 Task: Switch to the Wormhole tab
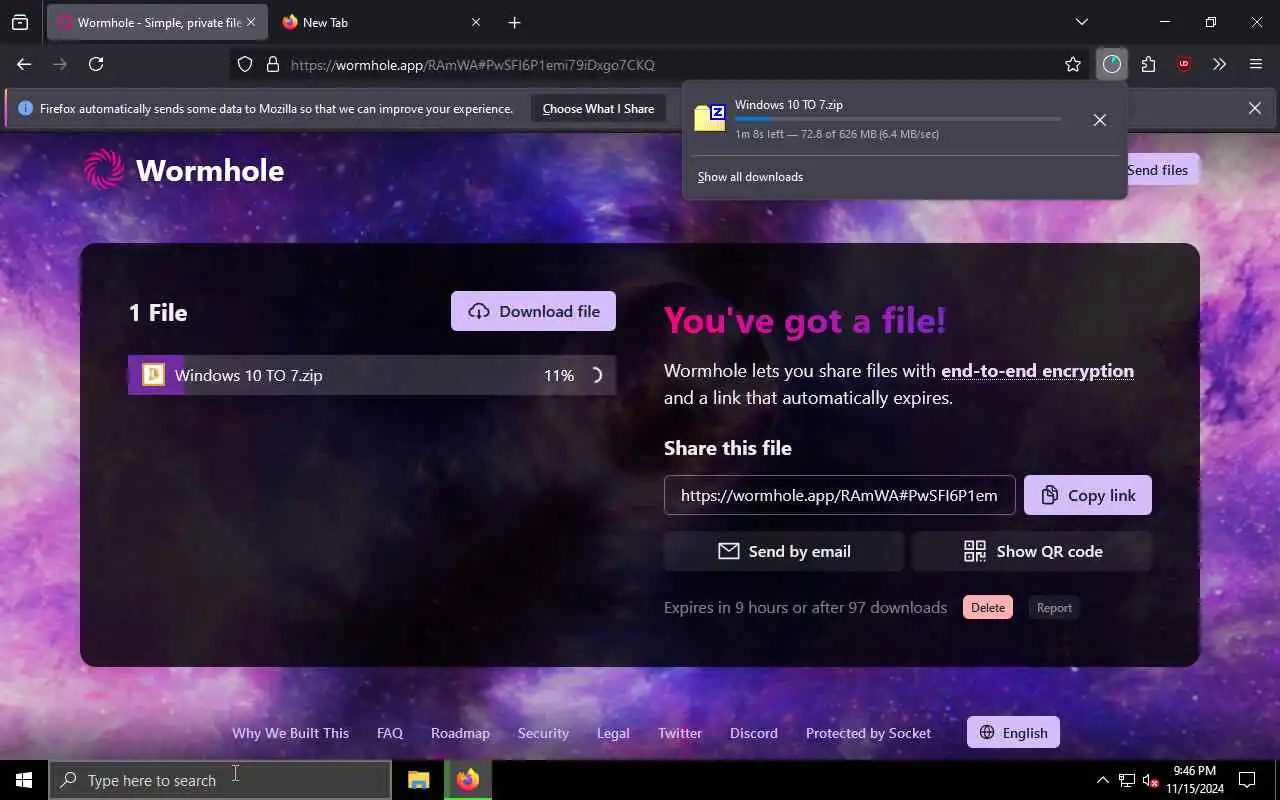pos(157,22)
